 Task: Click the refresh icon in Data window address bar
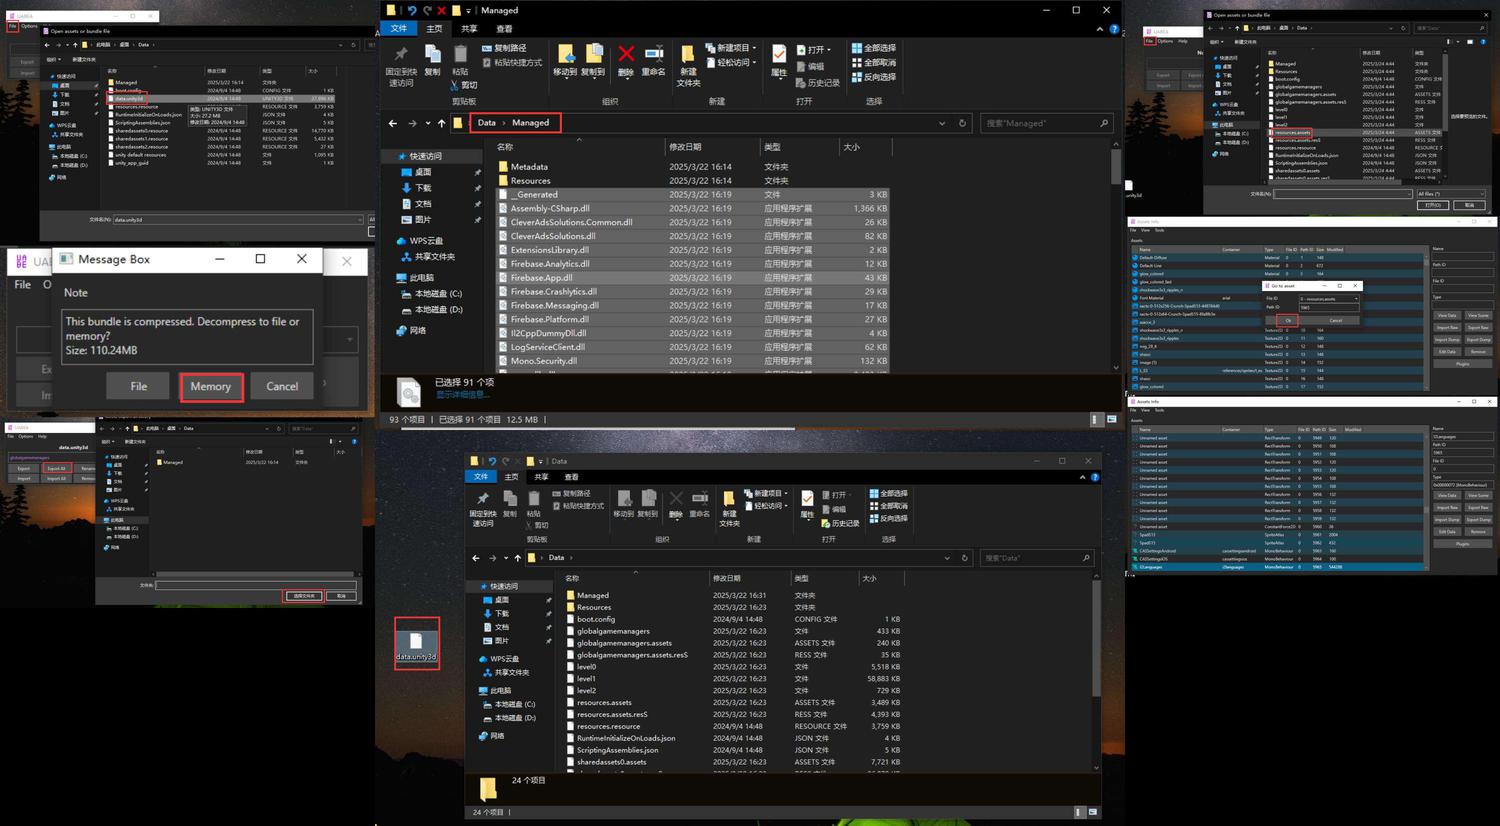(x=965, y=558)
